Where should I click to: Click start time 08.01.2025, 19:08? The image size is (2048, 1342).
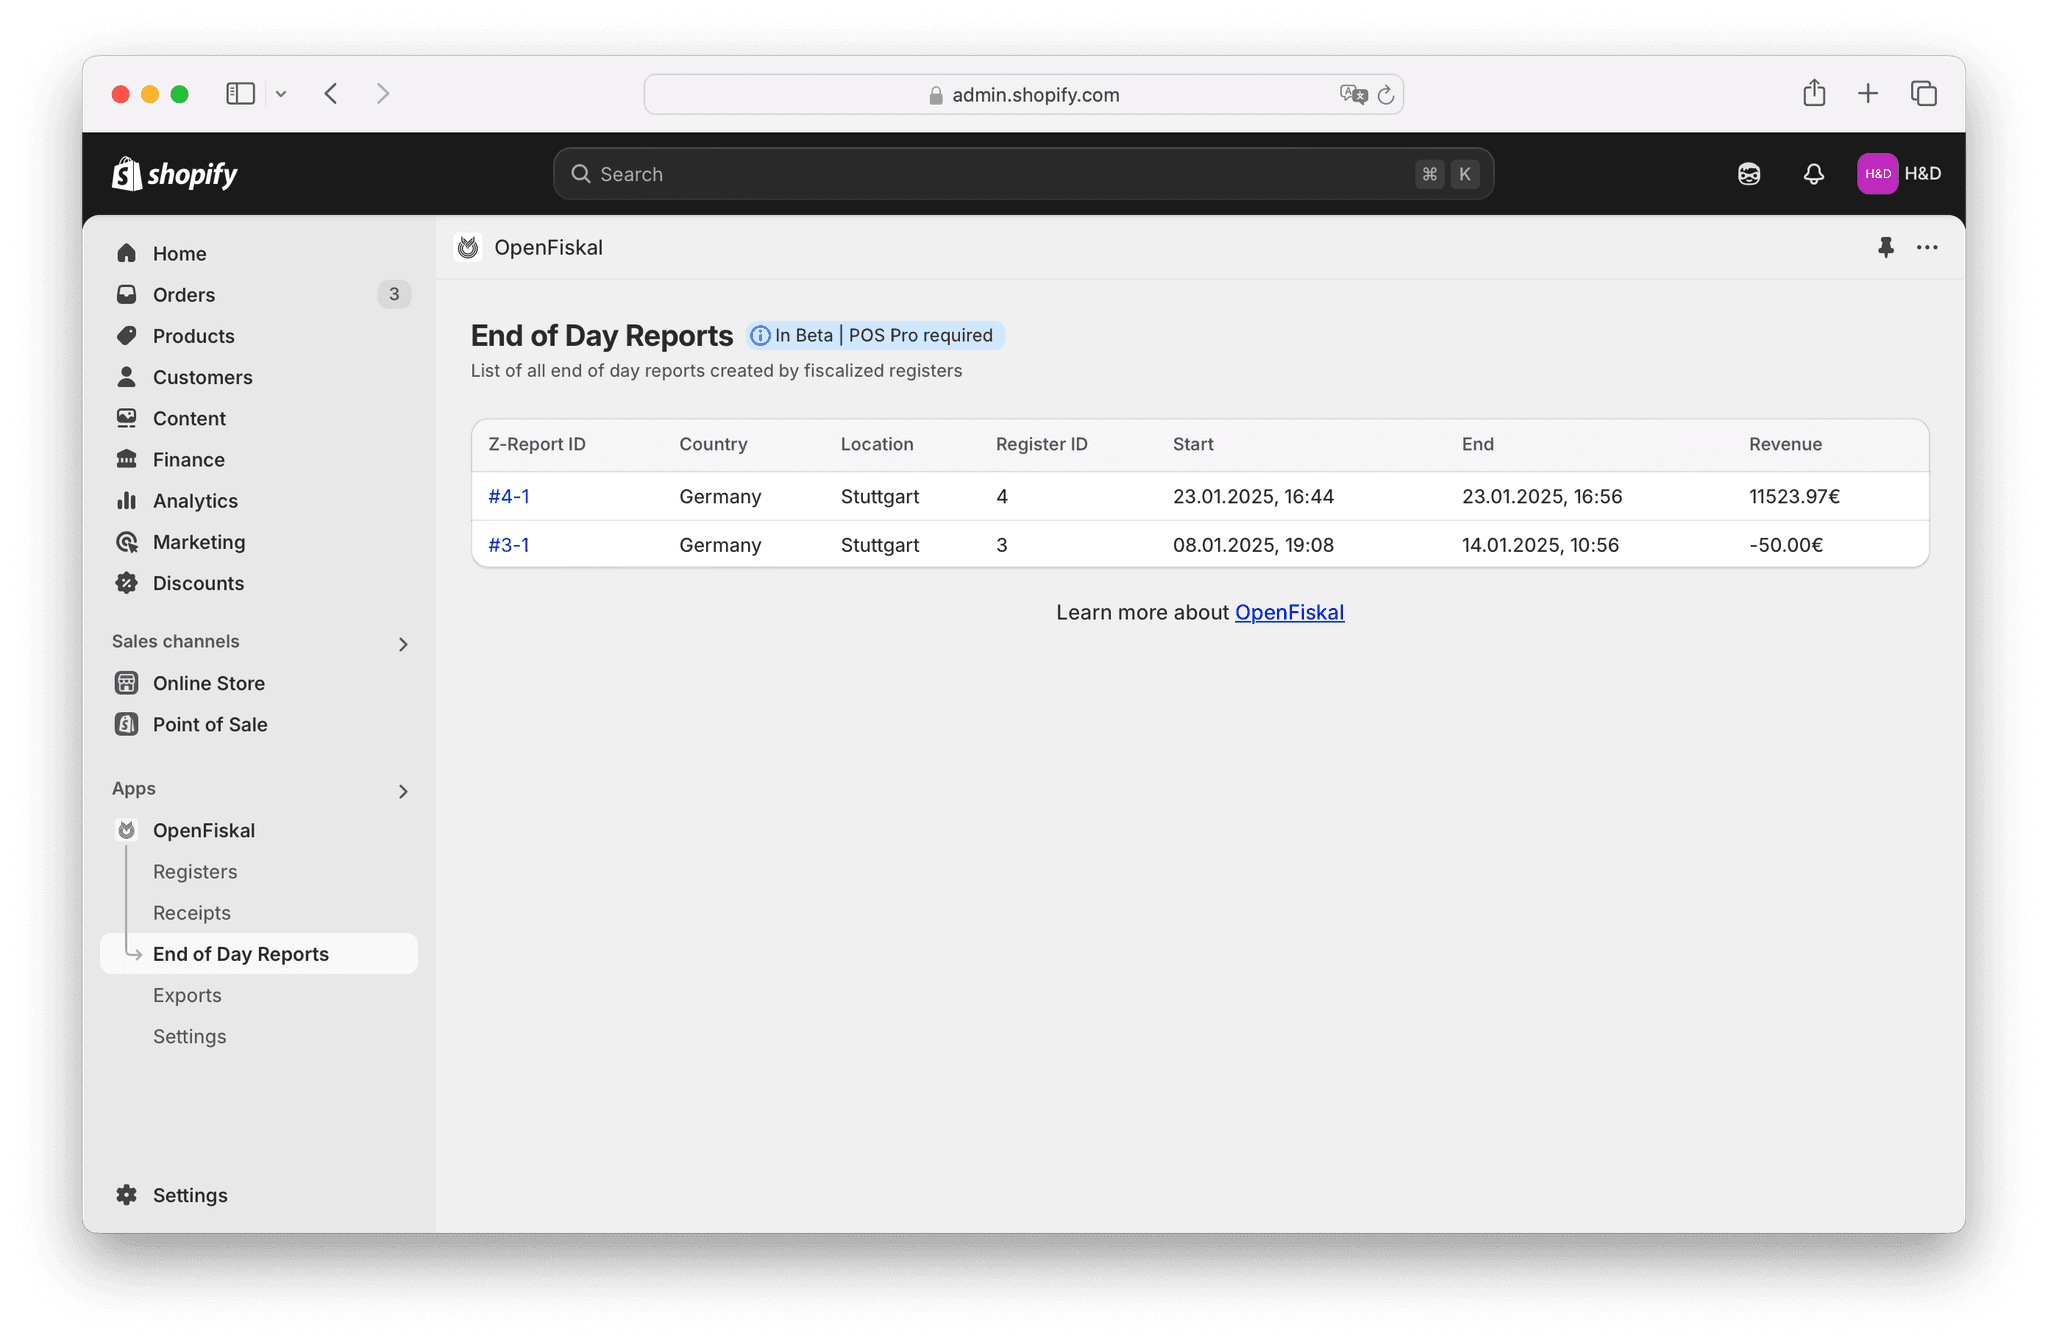(x=1253, y=545)
